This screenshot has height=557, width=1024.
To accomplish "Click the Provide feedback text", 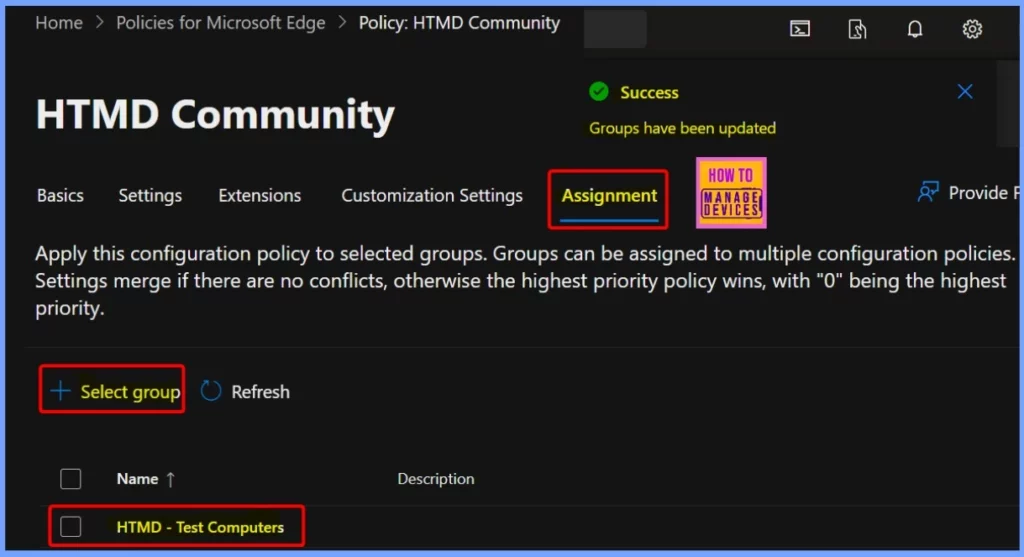I will [983, 193].
